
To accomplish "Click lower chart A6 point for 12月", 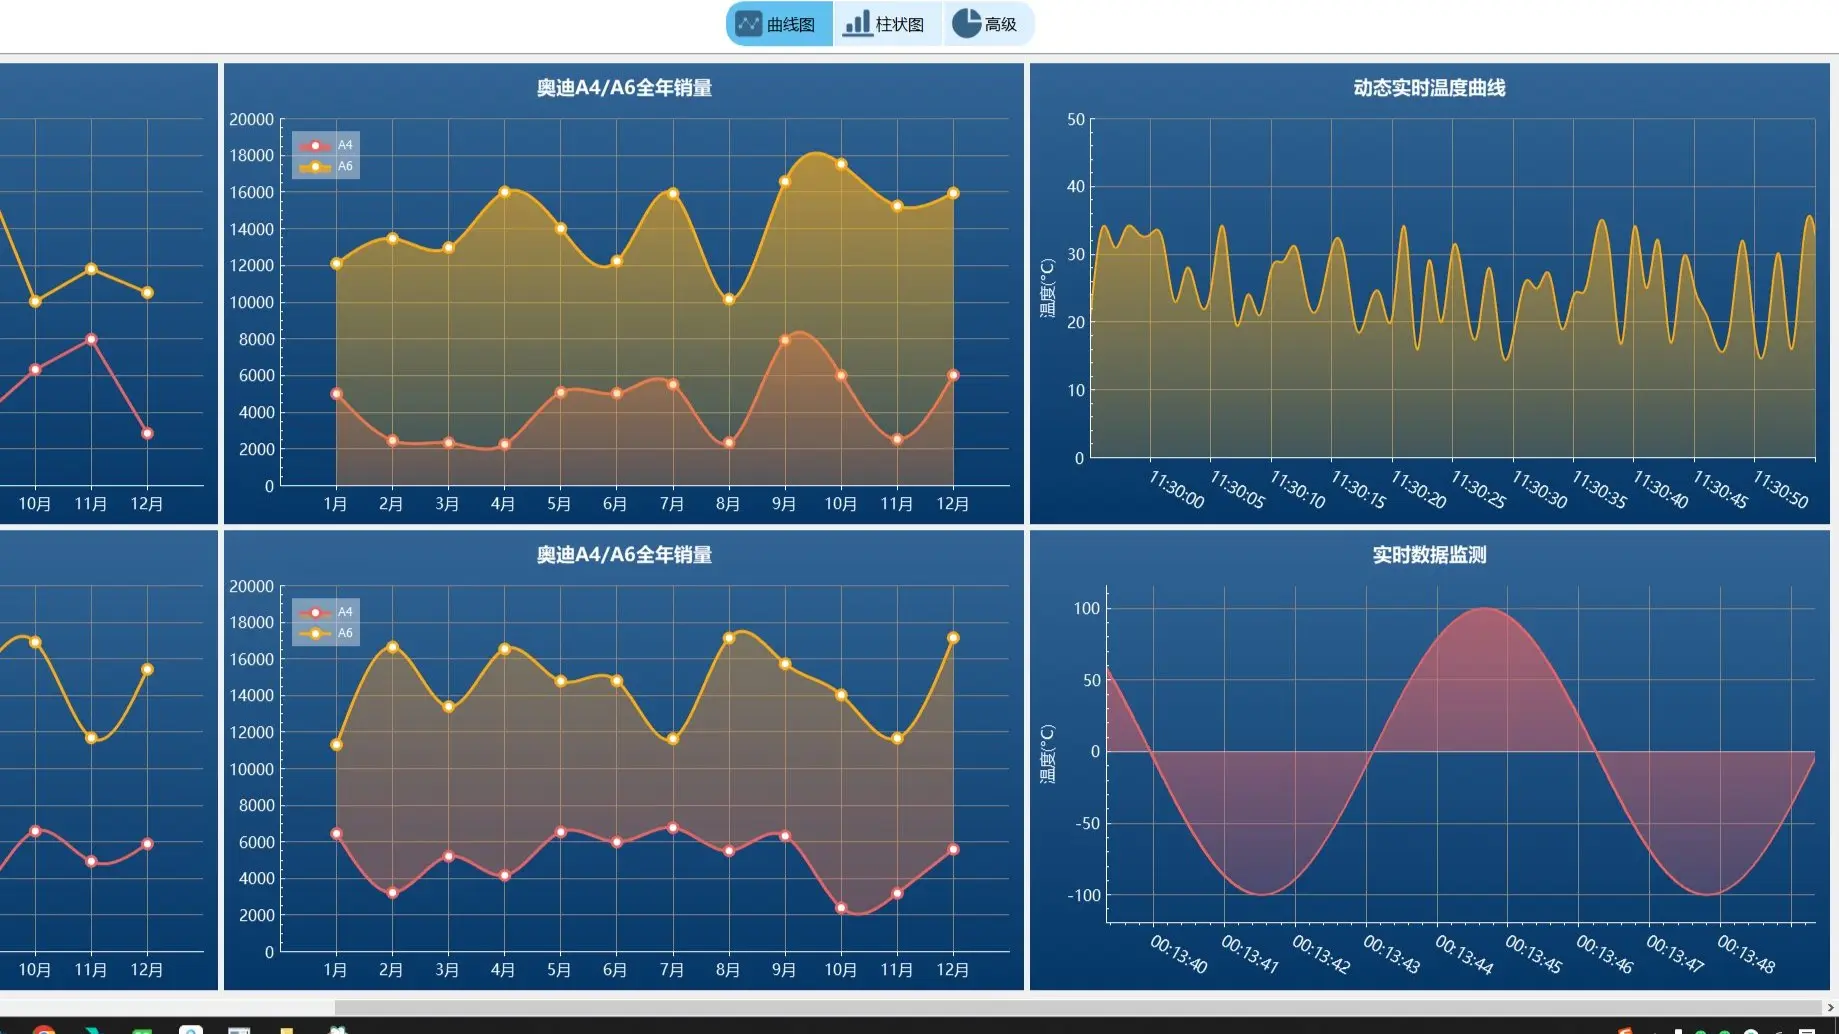I will click(953, 637).
